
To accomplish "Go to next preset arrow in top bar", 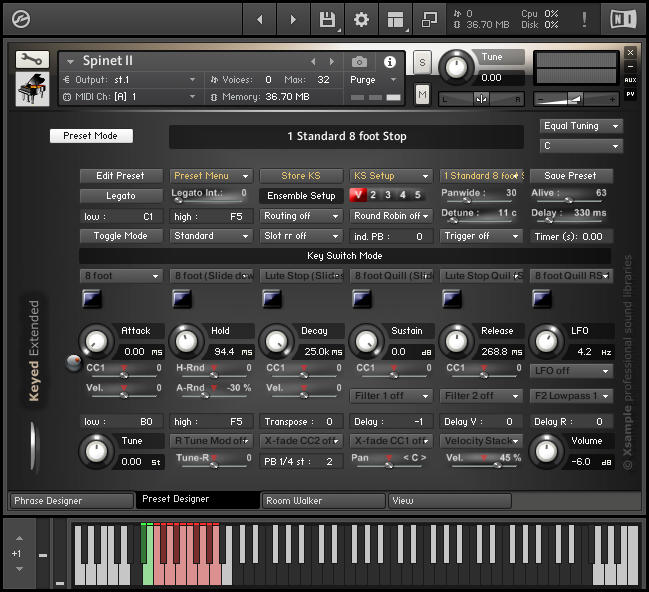I will (293, 19).
